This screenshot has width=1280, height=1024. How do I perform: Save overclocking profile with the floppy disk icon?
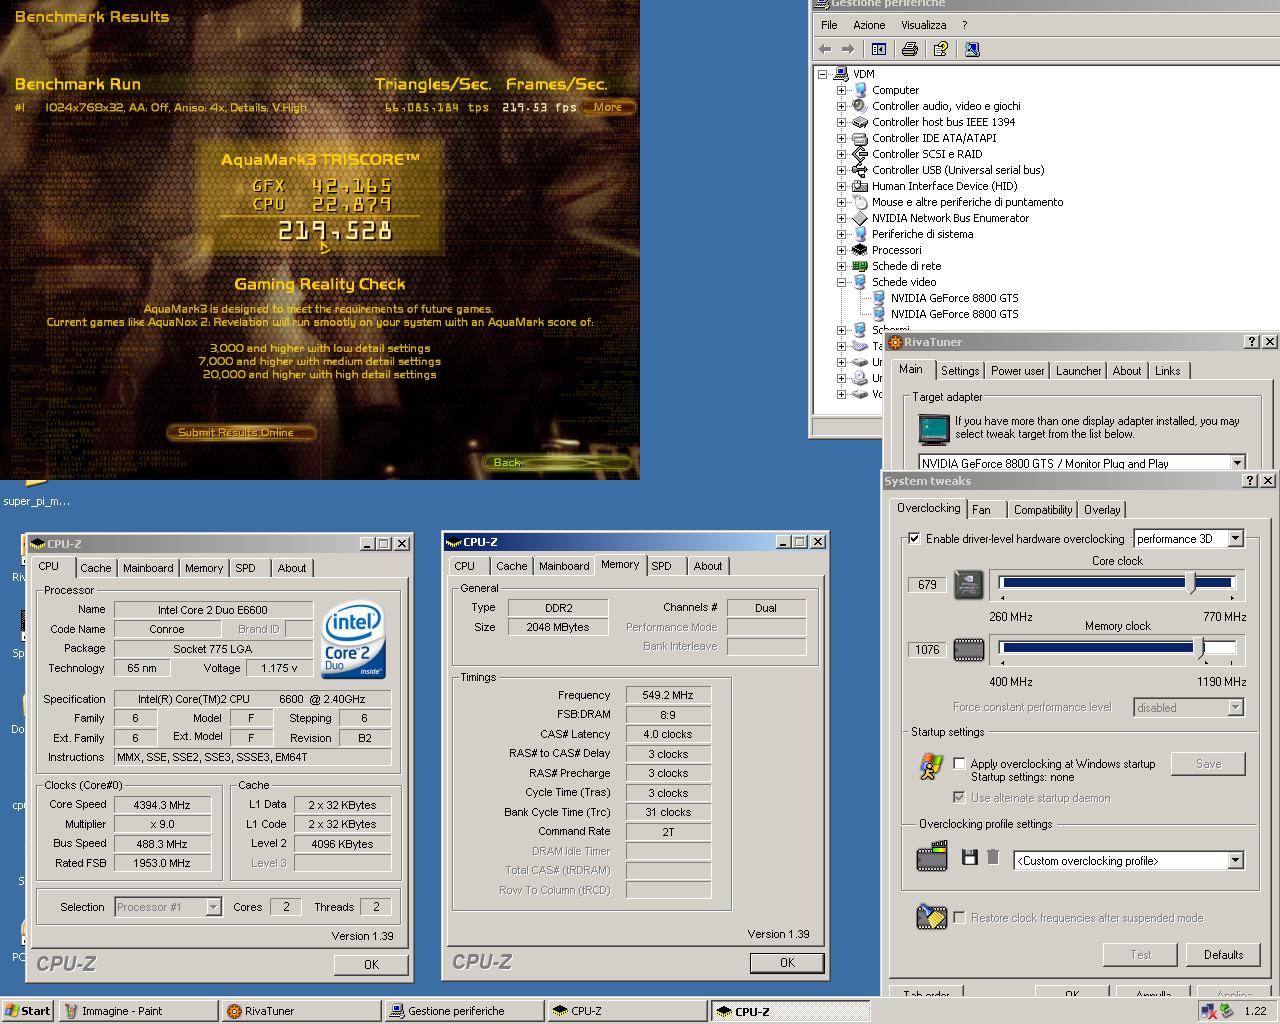pyautogui.click(x=969, y=857)
